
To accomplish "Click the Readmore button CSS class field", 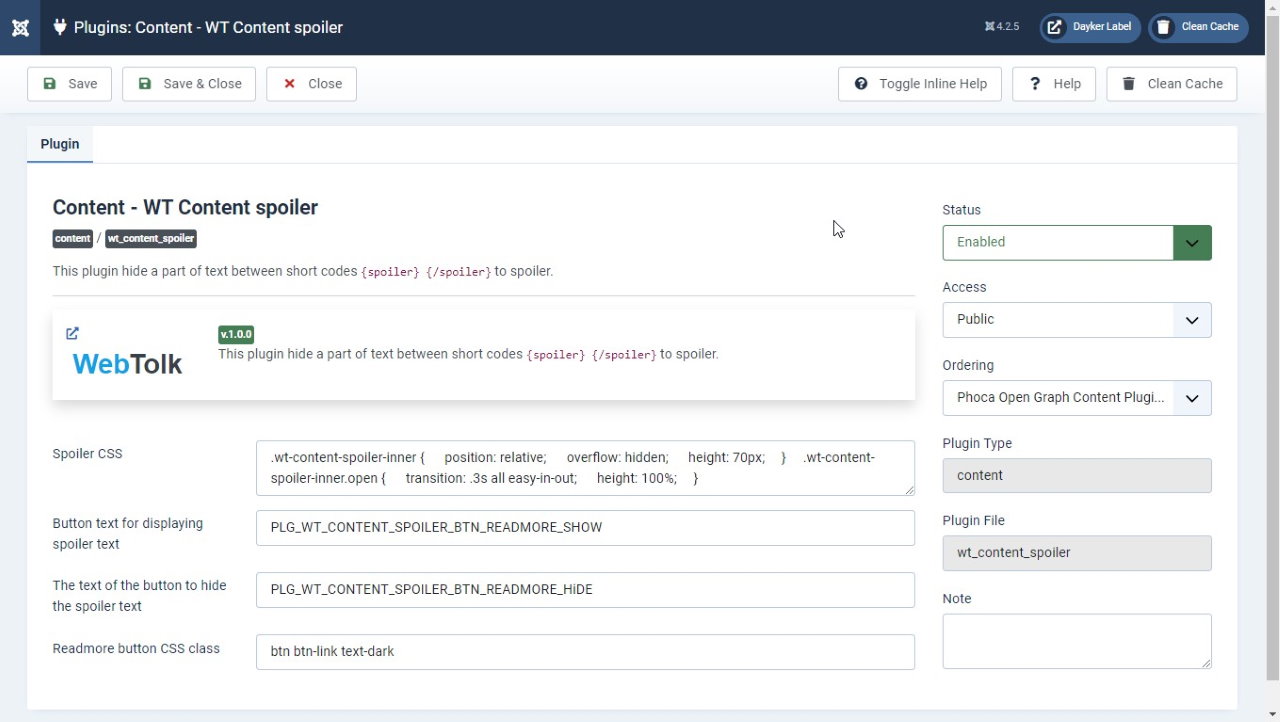I will pos(585,652).
